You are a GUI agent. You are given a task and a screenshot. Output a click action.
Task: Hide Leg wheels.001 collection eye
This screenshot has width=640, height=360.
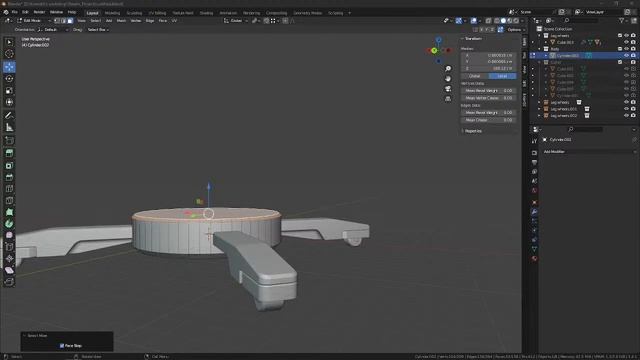[x=627, y=109]
